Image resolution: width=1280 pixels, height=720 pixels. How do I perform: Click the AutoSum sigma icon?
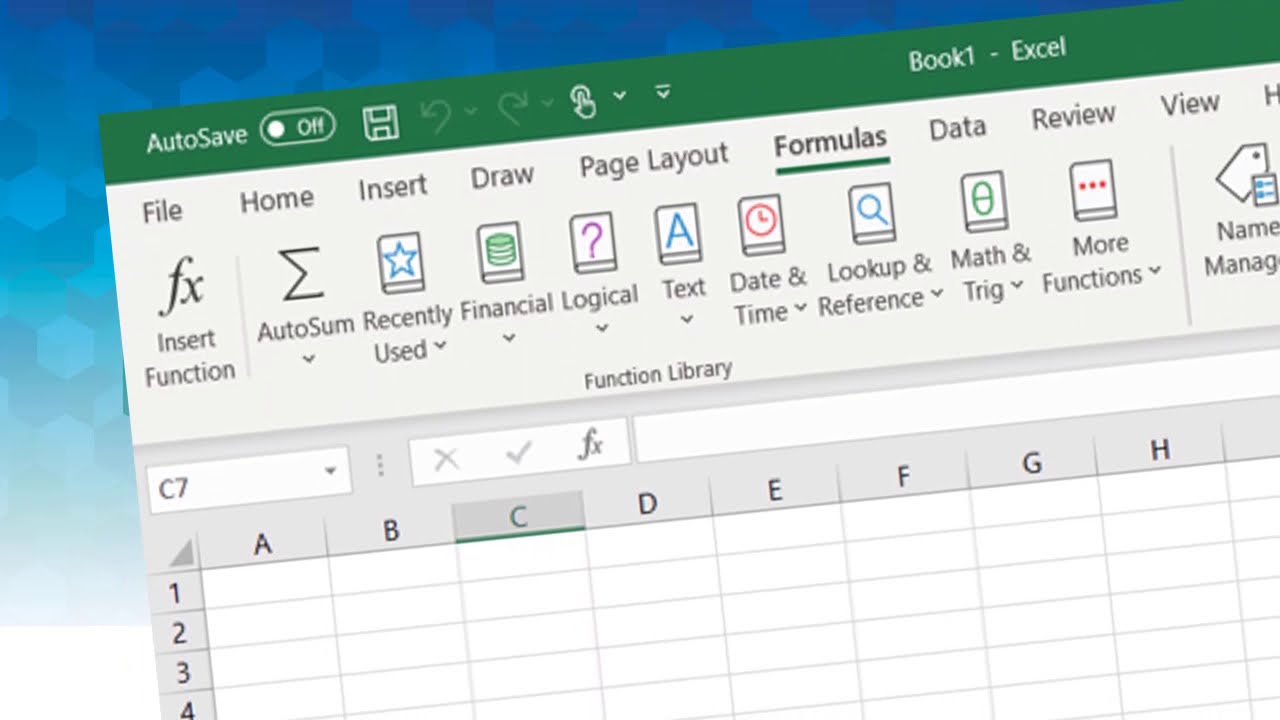tap(303, 277)
